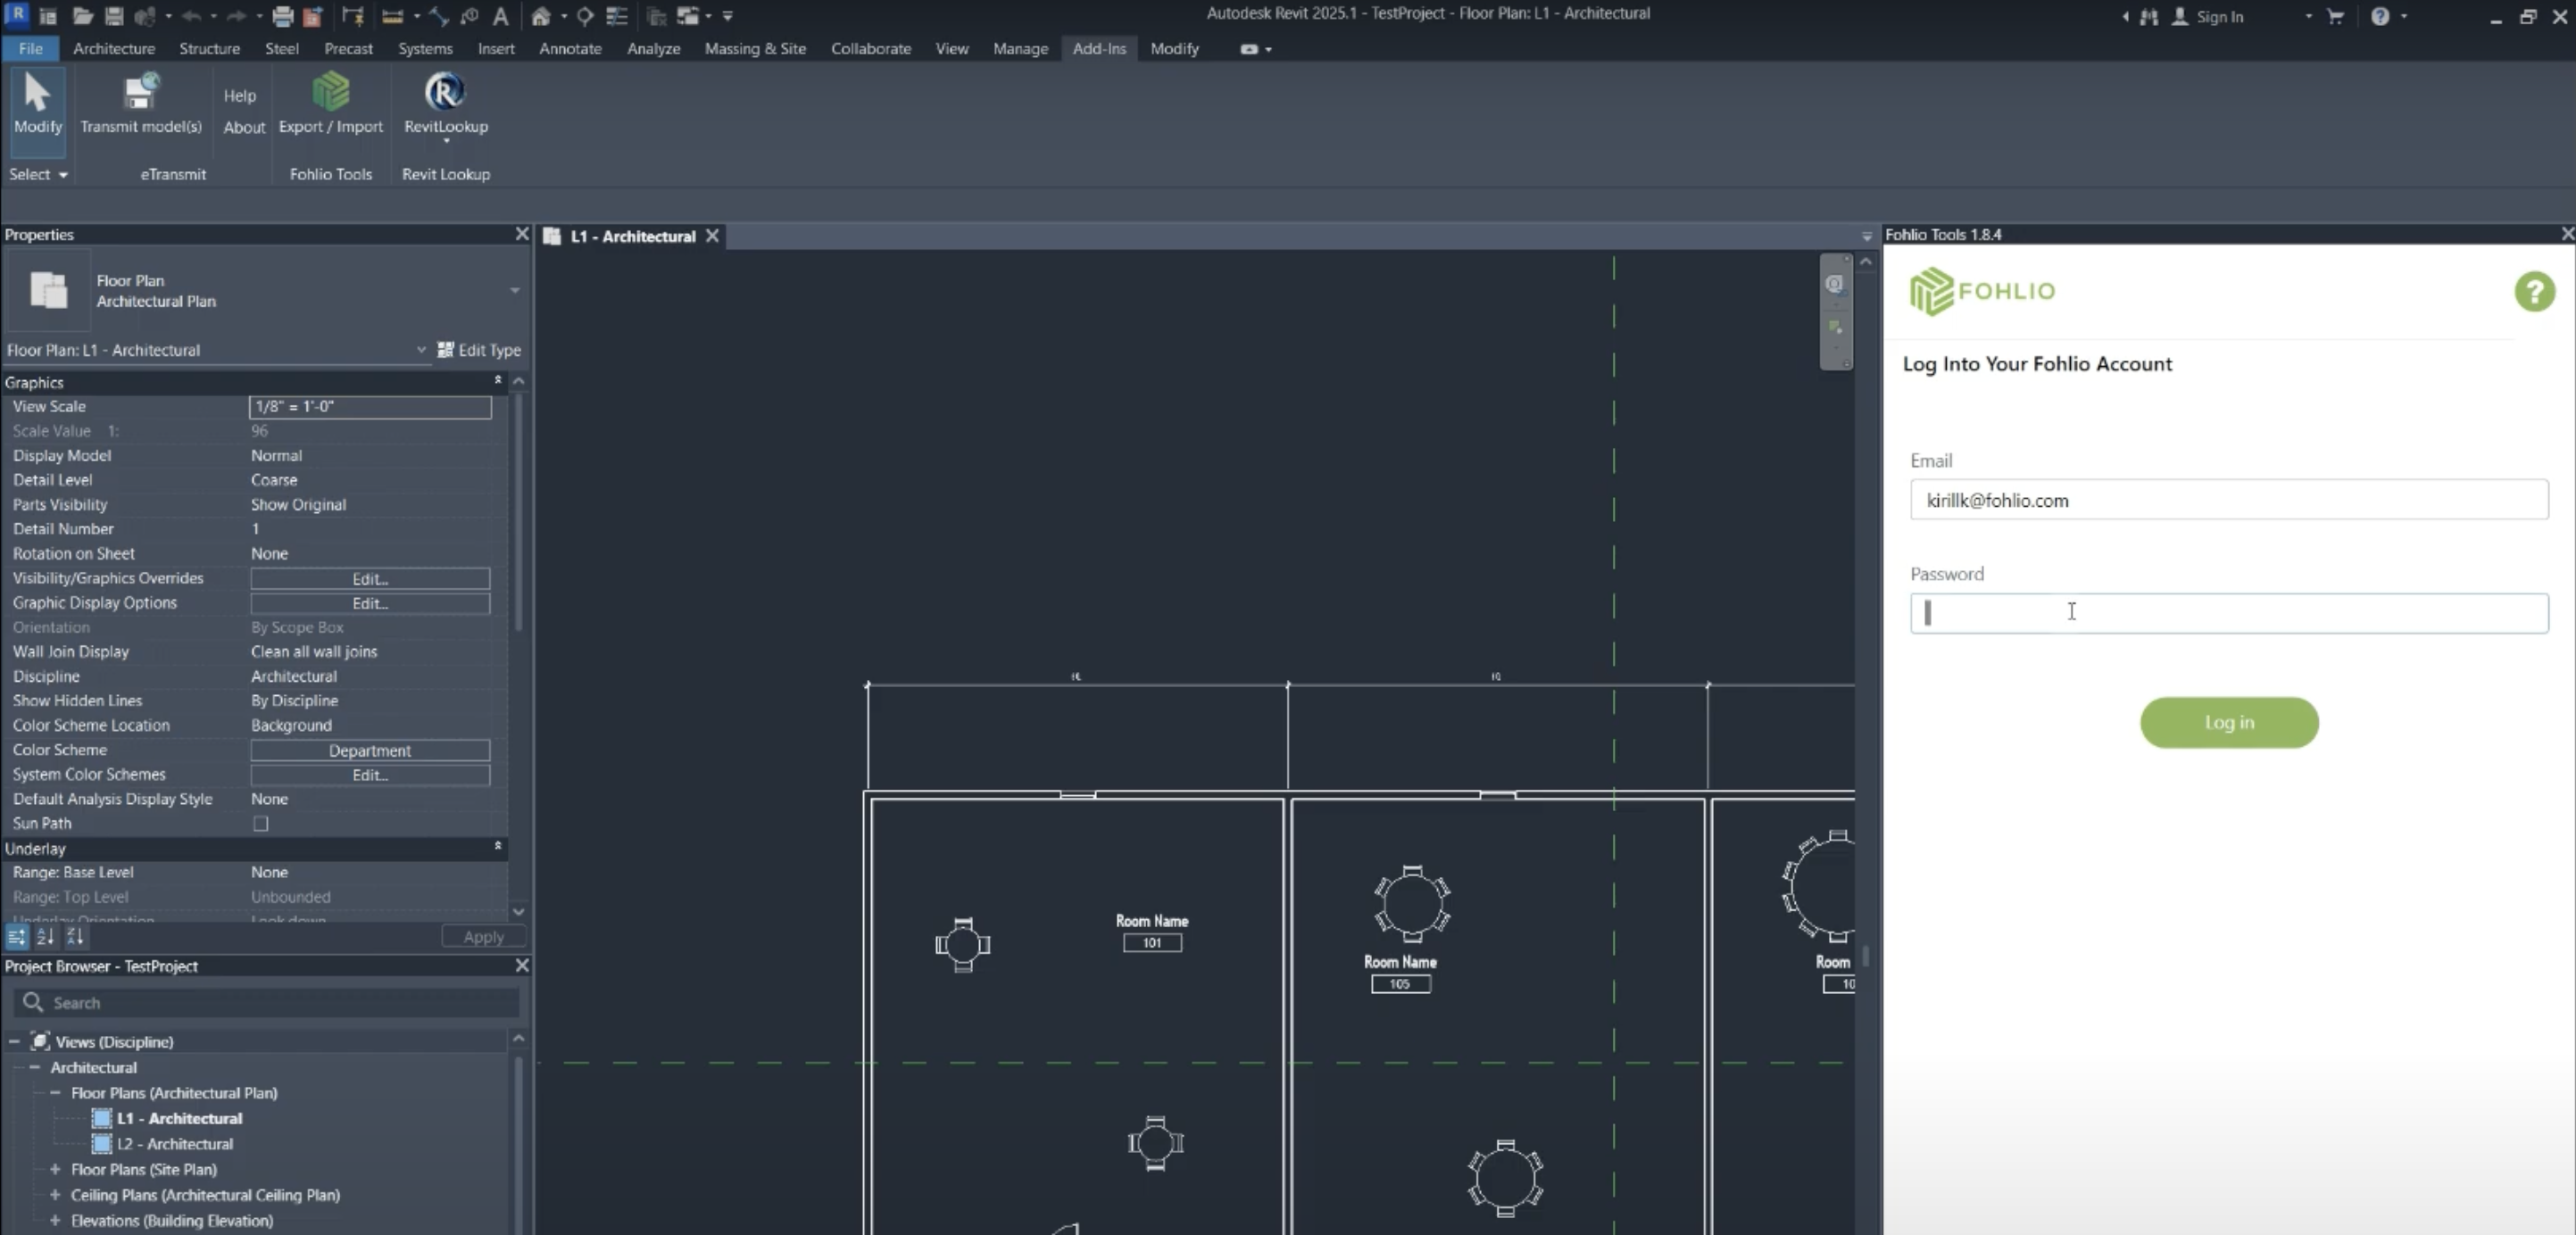Collapse the Graphics properties section
The height and width of the screenshot is (1235, 2576).
click(497, 381)
